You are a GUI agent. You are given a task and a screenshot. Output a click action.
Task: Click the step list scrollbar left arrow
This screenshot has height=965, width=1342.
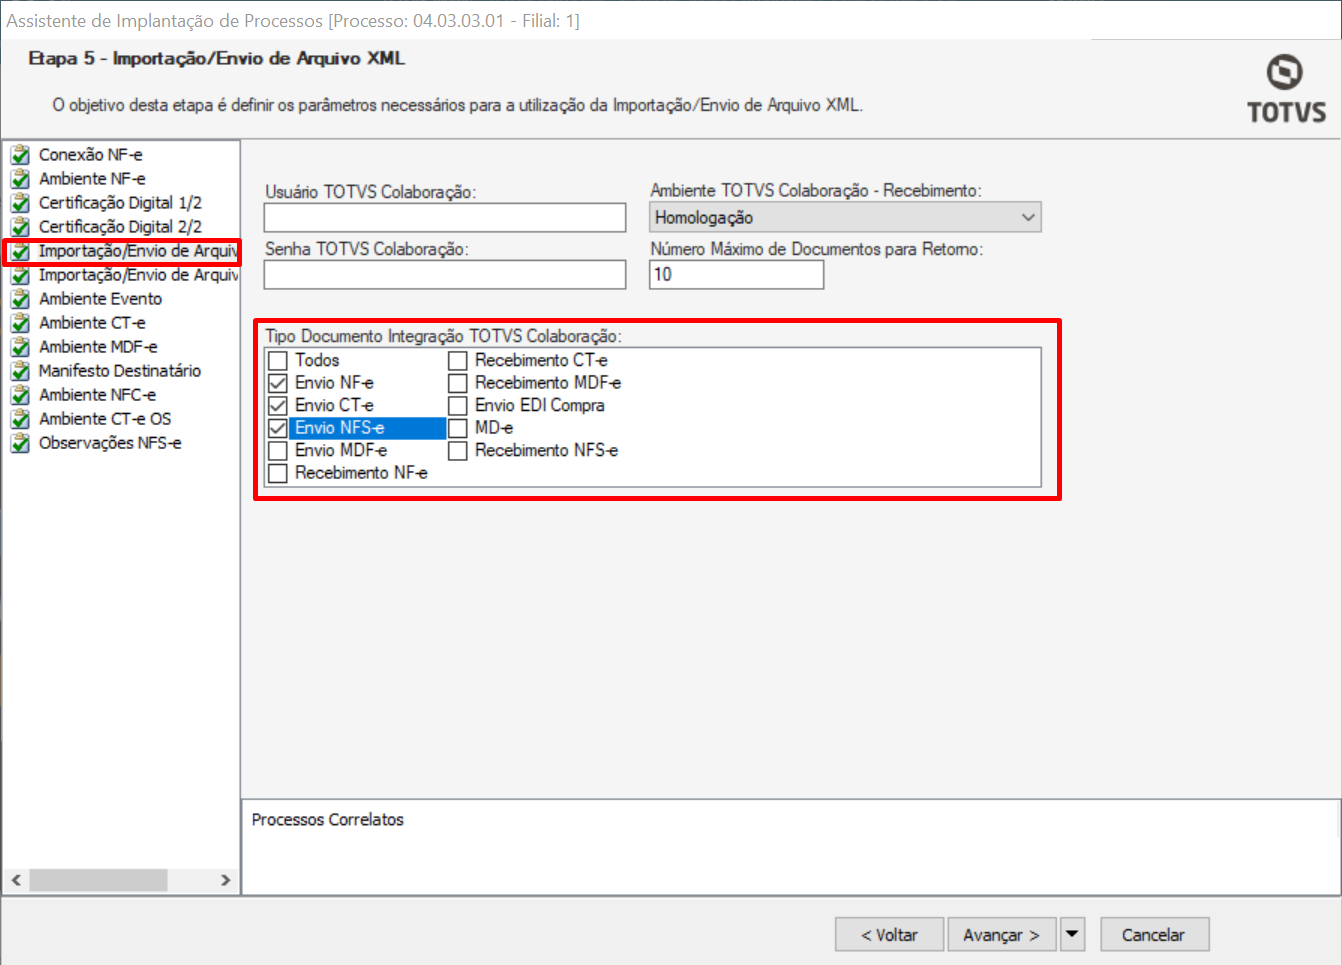[x=16, y=880]
